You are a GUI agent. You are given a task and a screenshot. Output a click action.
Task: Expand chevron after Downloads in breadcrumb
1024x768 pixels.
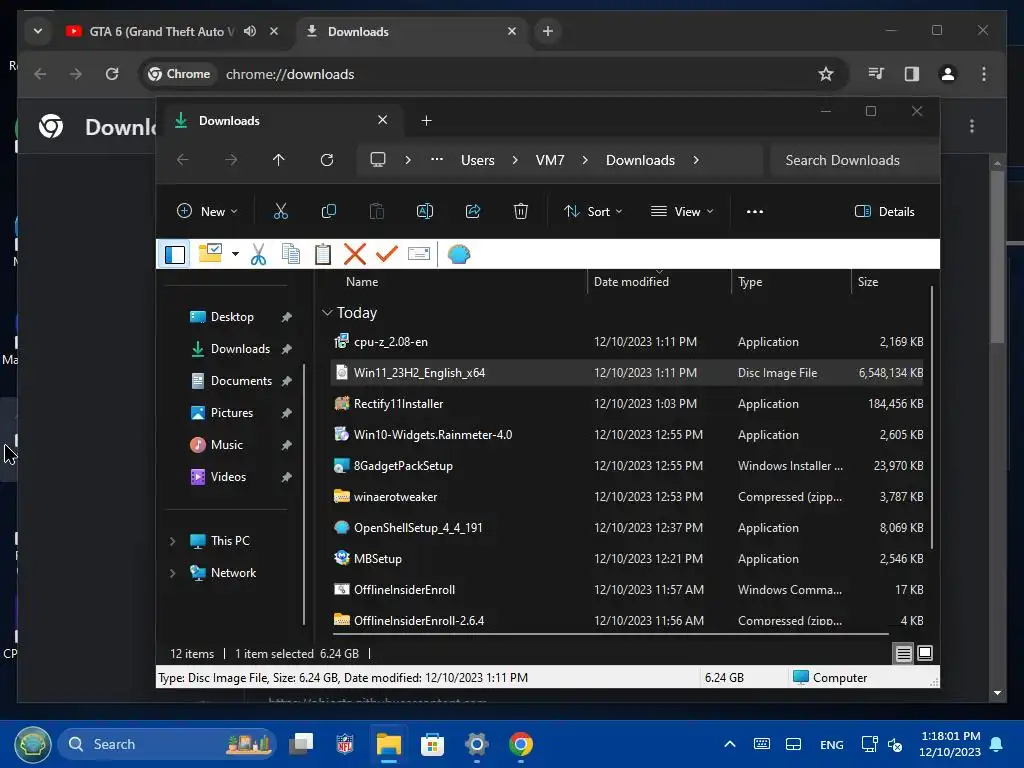pyautogui.click(x=696, y=160)
